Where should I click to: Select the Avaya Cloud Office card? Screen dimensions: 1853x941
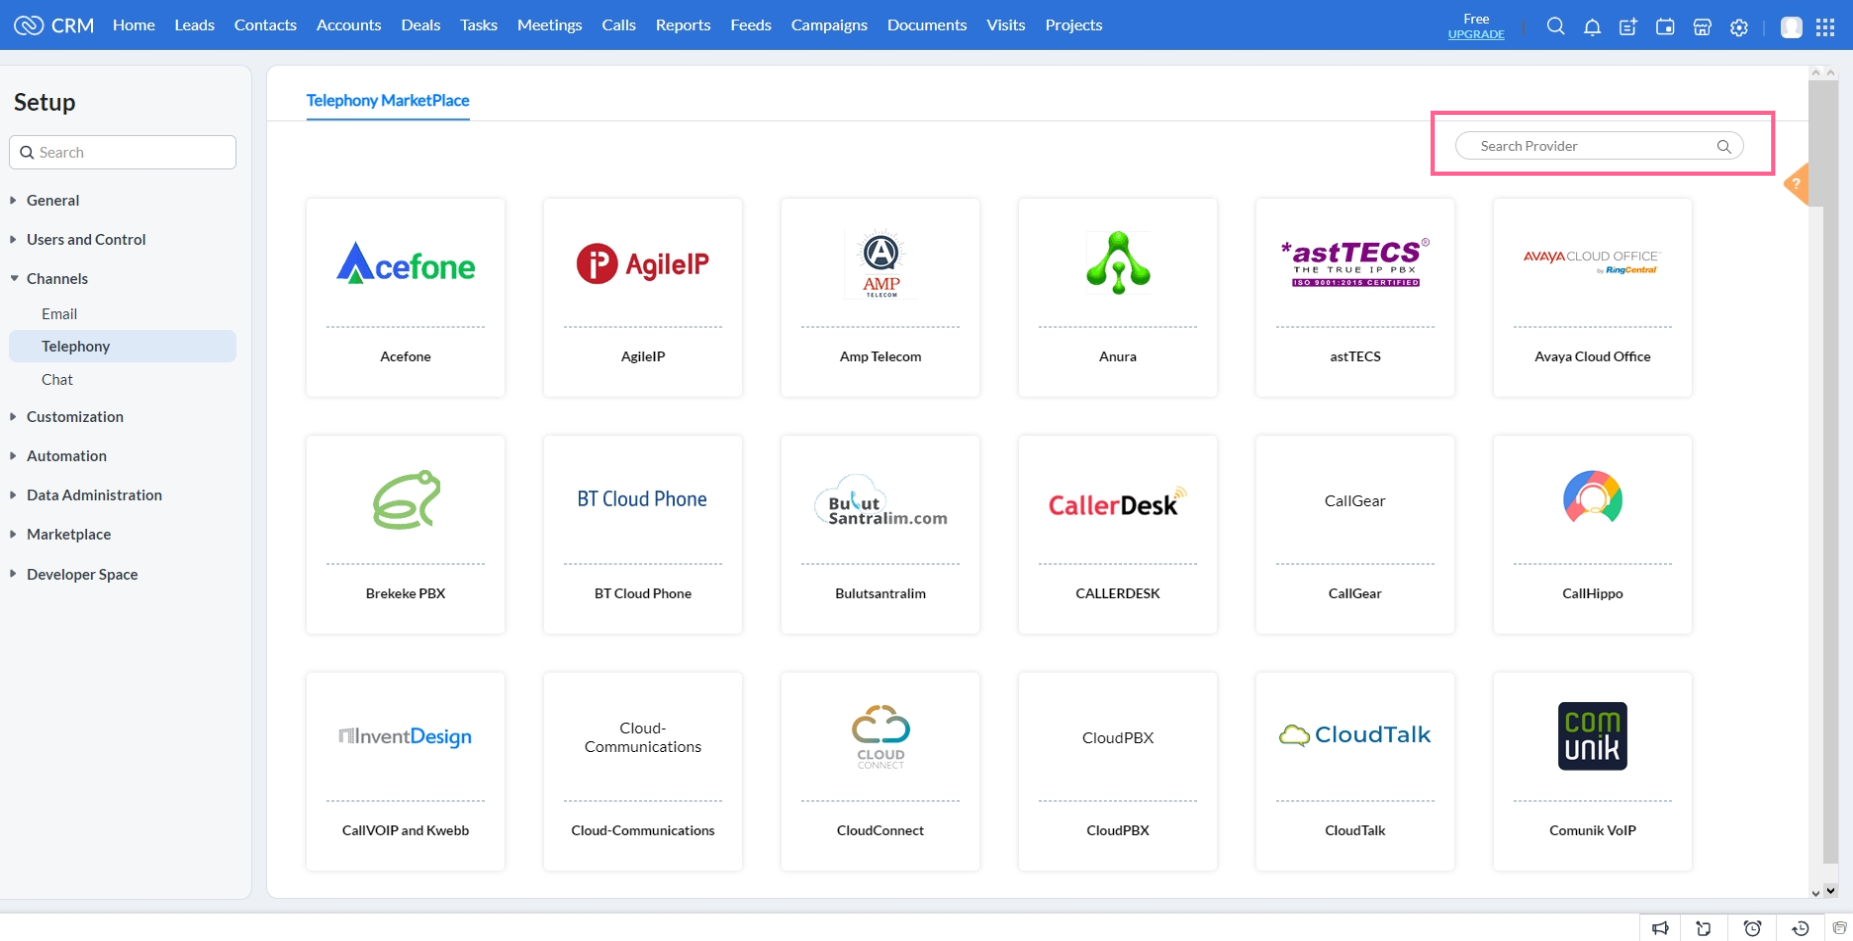pos(1592,297)
